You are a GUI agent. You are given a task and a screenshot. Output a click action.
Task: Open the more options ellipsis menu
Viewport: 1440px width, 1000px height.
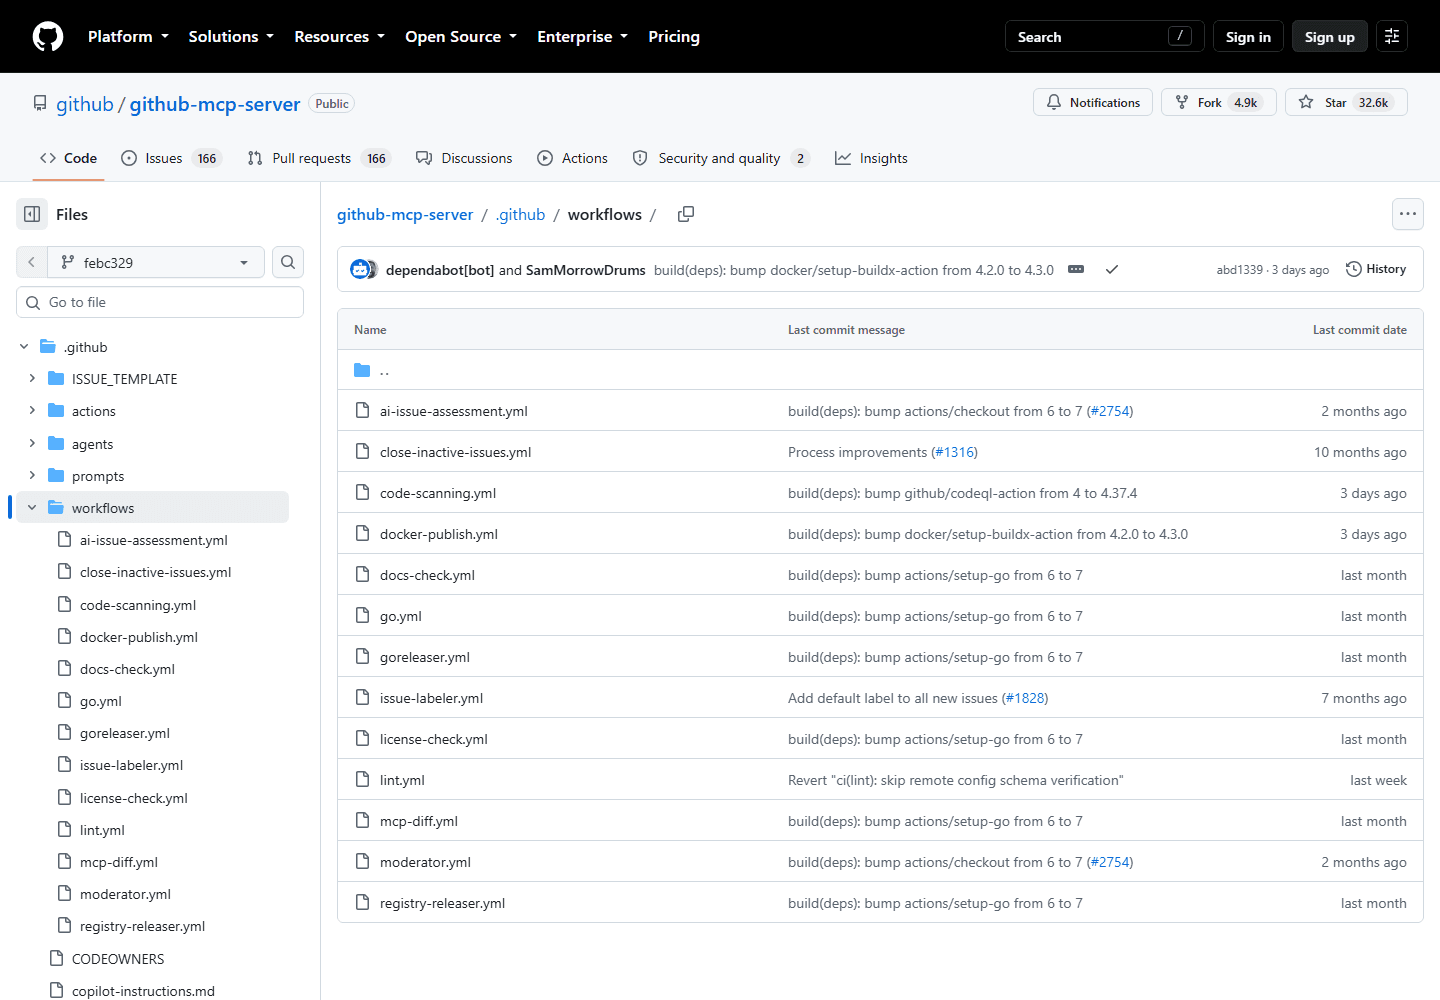coord(1408,214)
